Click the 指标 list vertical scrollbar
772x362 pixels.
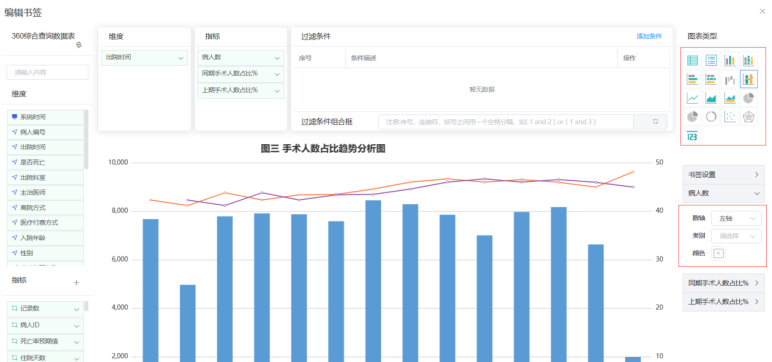click(87, 306)
